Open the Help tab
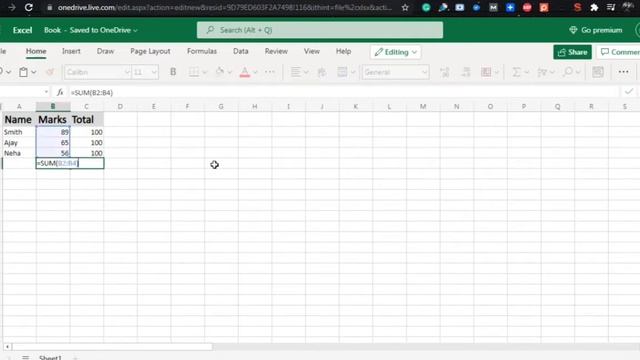The image size is (640, 360). click(343, 51)
